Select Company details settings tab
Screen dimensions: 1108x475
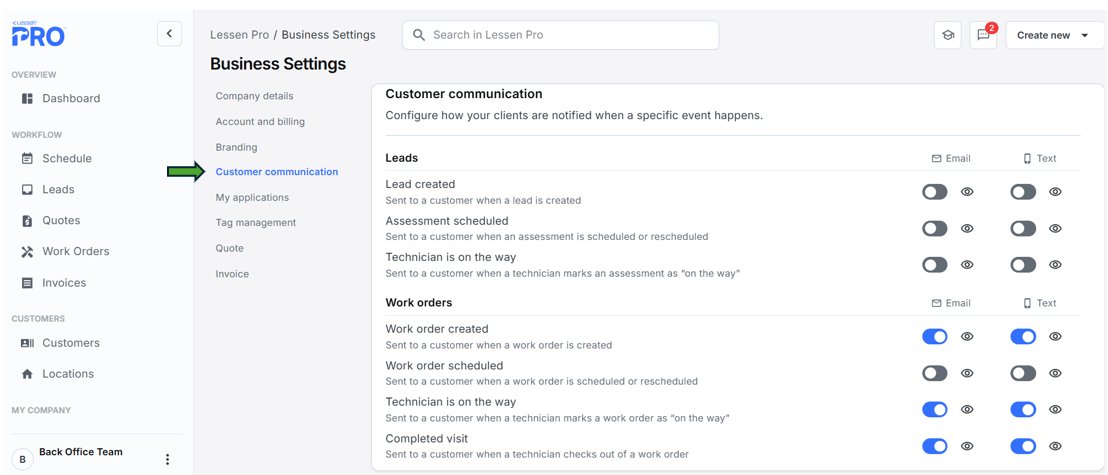254,96
